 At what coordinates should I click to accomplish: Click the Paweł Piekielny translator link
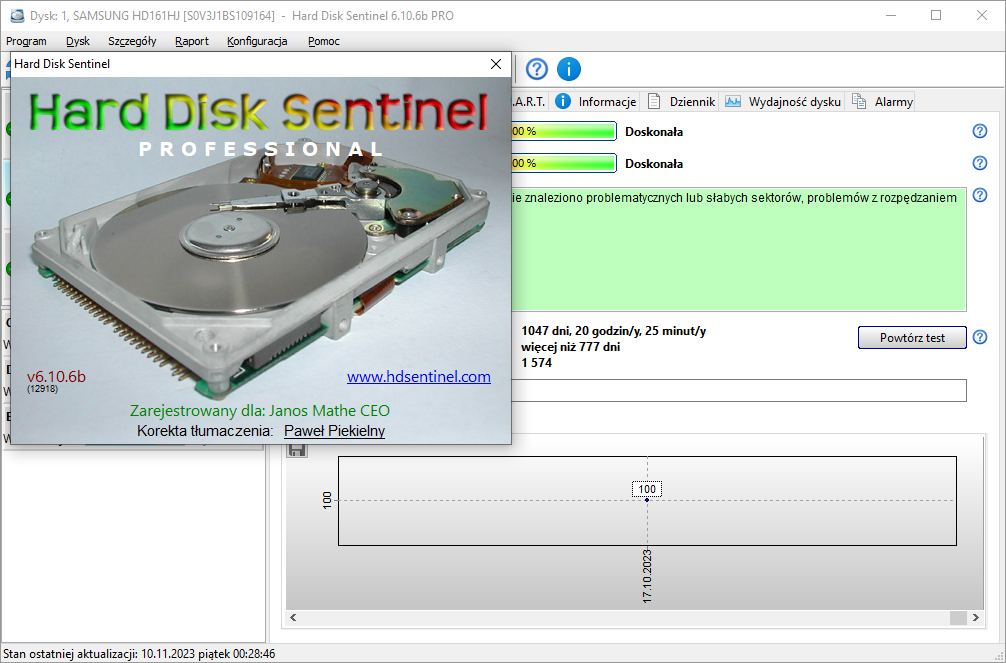coord(334,431)
